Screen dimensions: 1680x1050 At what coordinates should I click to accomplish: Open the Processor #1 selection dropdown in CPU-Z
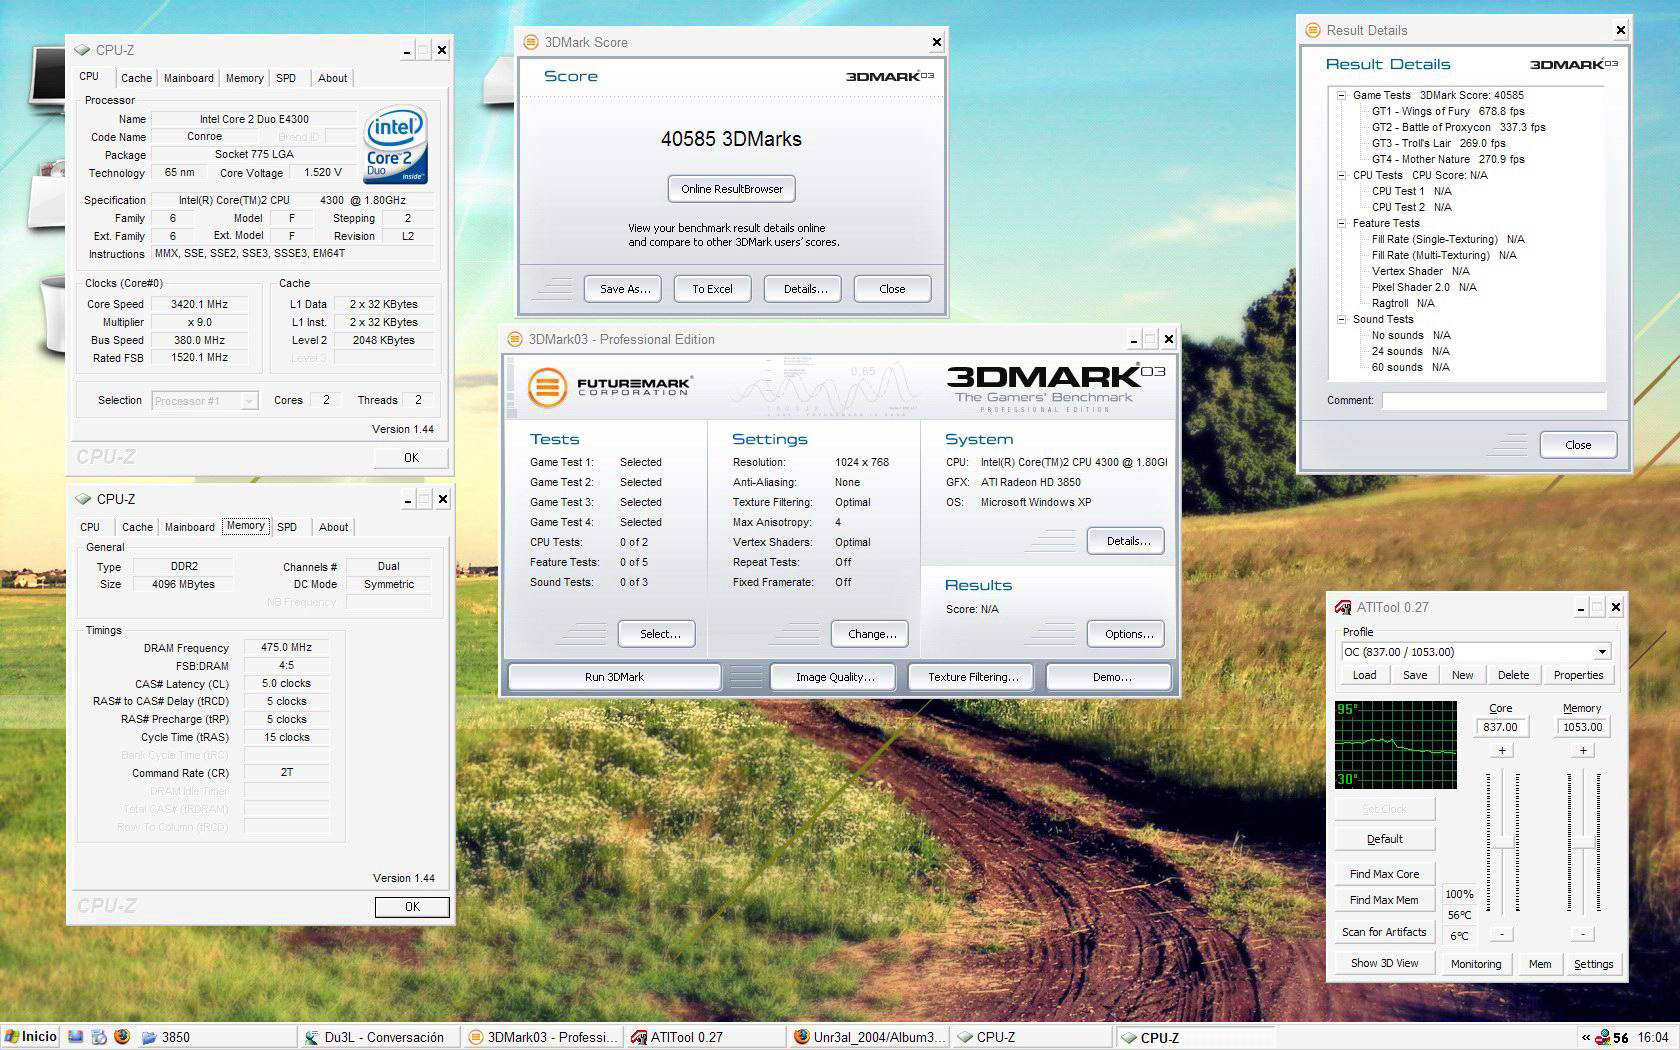[x=248, y=401]
